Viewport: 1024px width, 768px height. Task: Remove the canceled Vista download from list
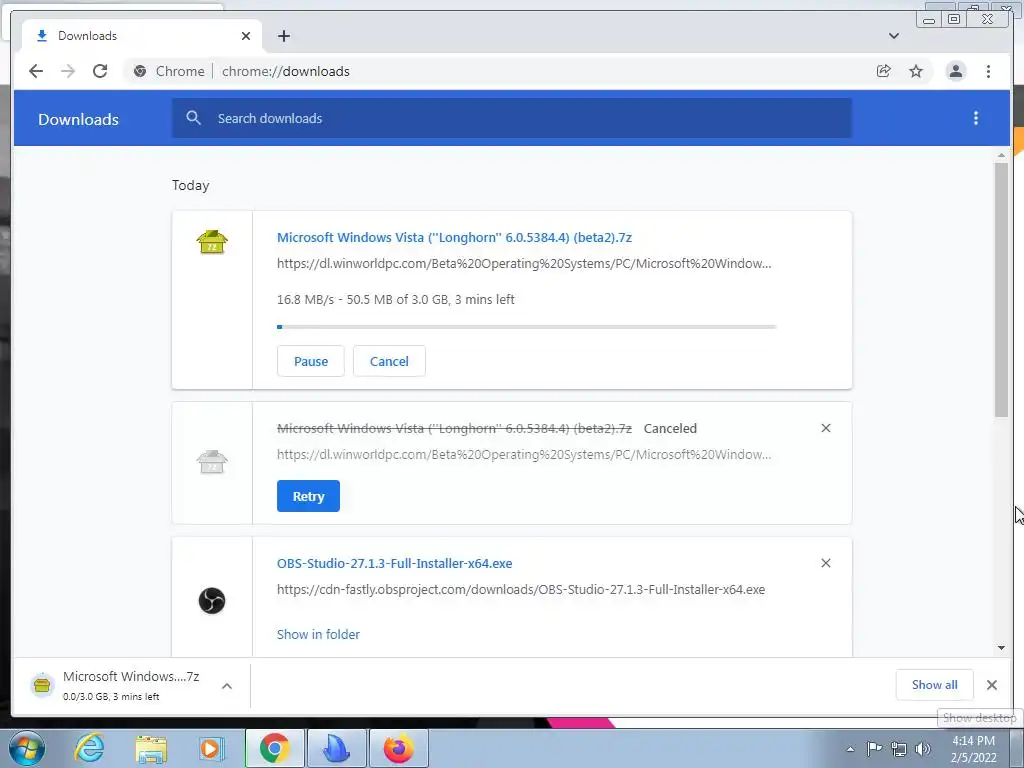(x=825, y=428)
